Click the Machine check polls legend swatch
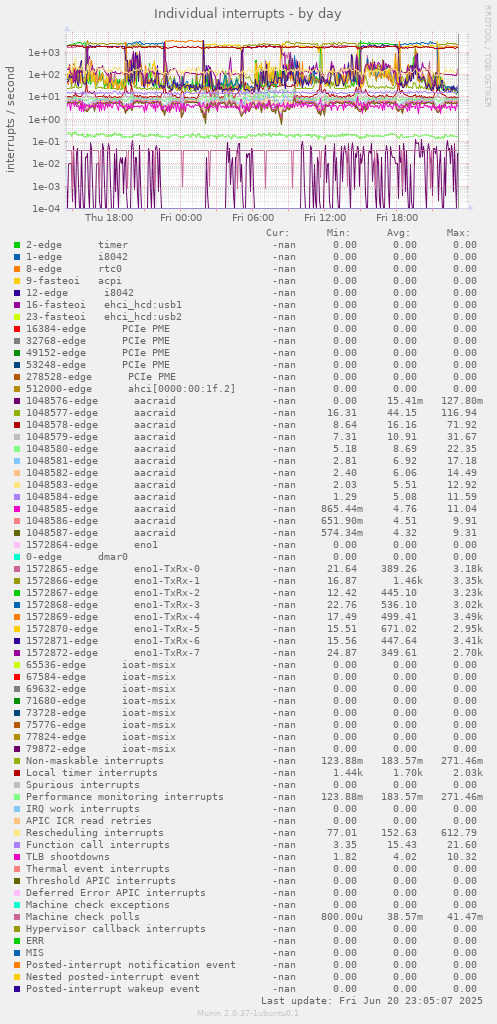 [x=17, y=917]
